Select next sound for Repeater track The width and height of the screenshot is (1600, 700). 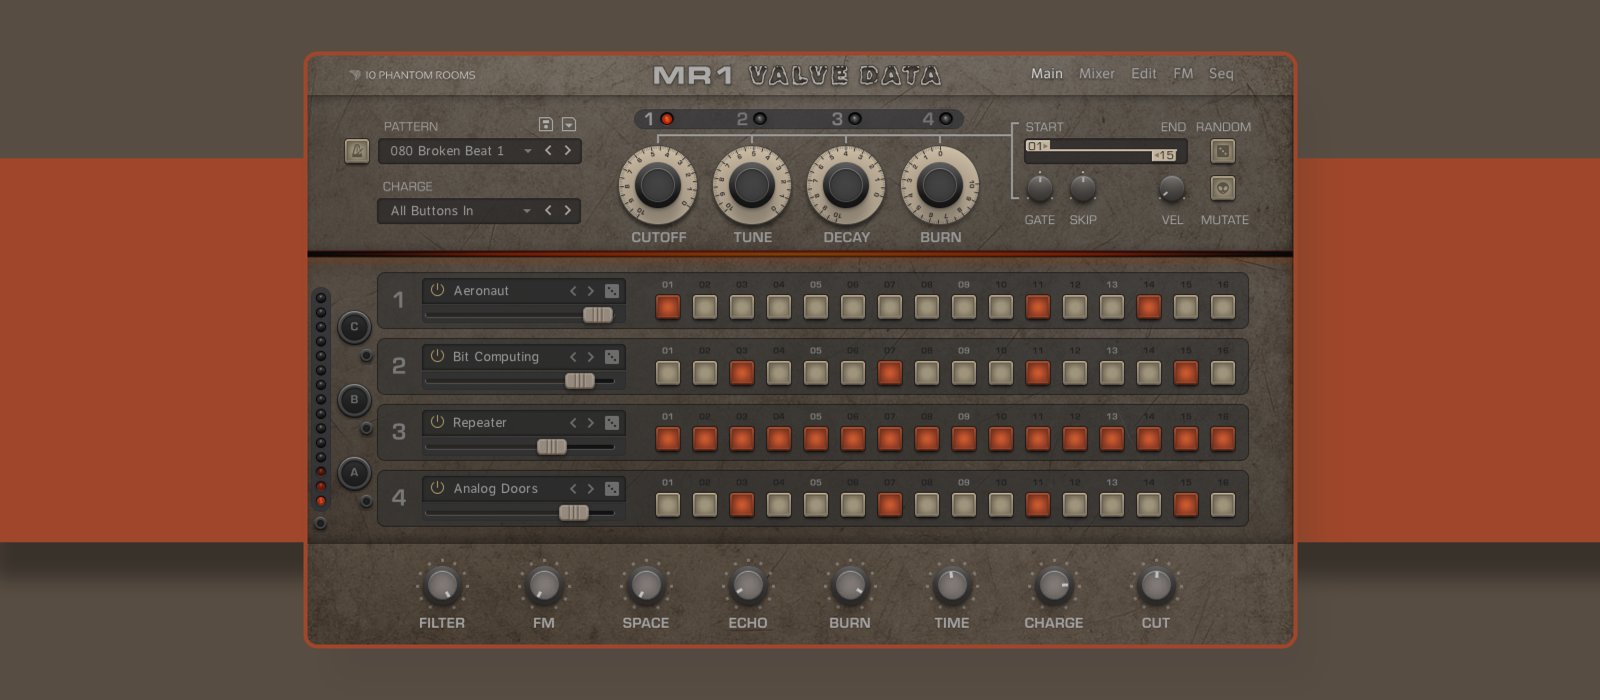tap(590, 423)
